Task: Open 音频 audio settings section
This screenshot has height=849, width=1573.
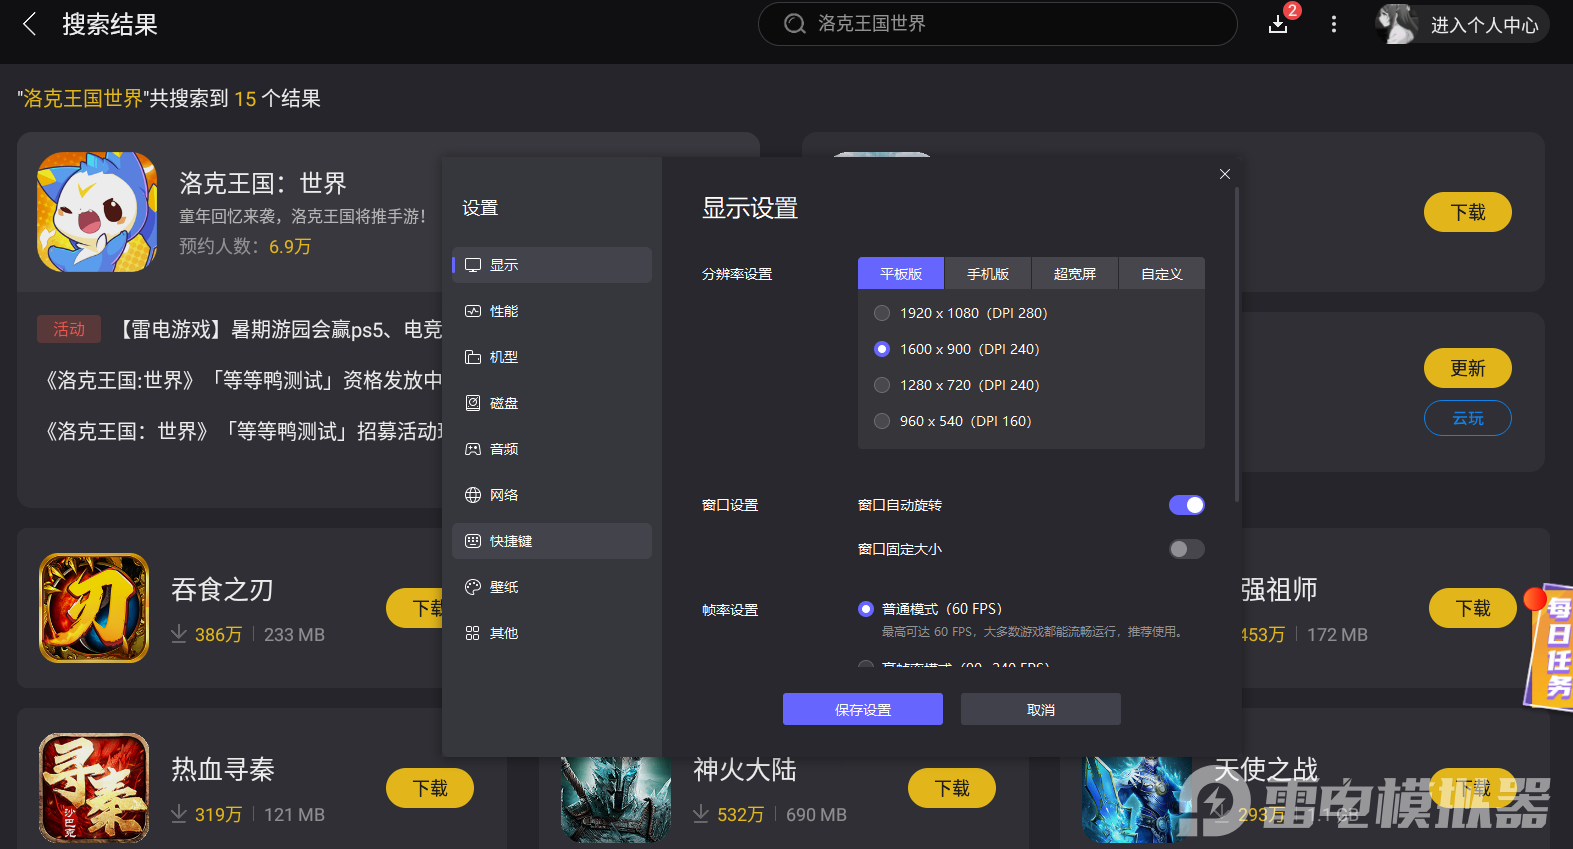Action: click(552, 449)
